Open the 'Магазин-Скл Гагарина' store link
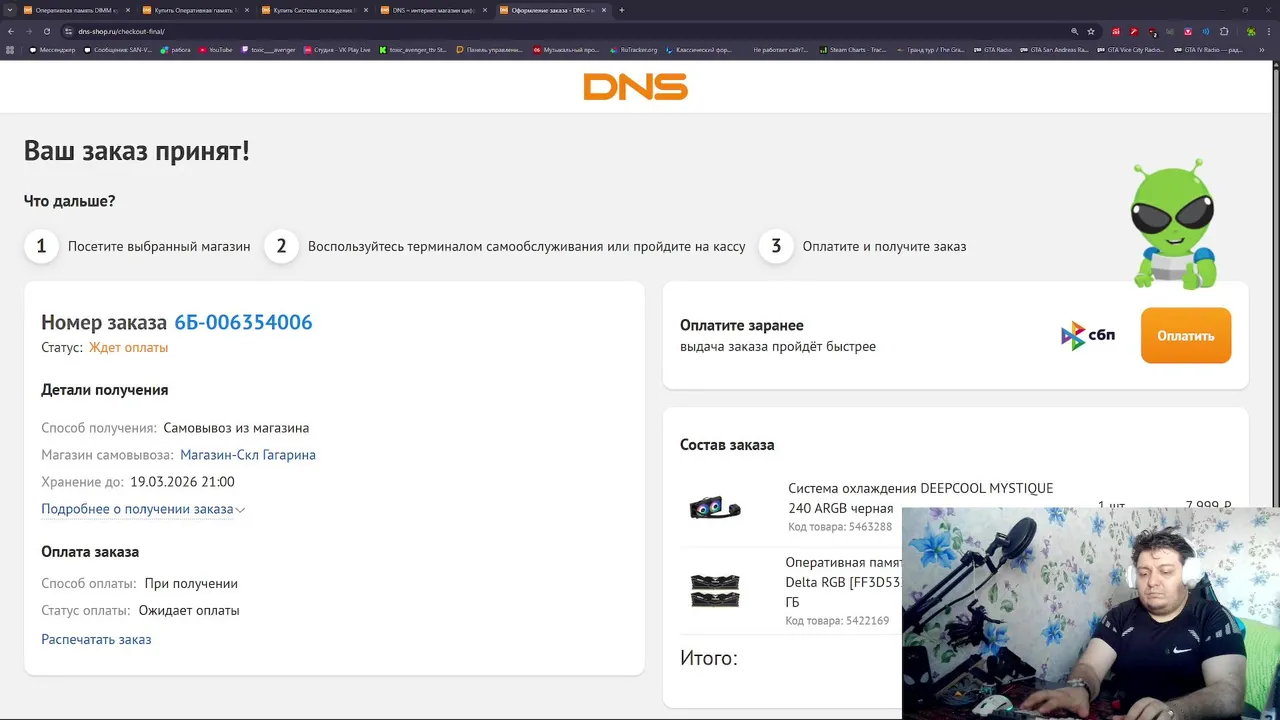 [248, 455]
